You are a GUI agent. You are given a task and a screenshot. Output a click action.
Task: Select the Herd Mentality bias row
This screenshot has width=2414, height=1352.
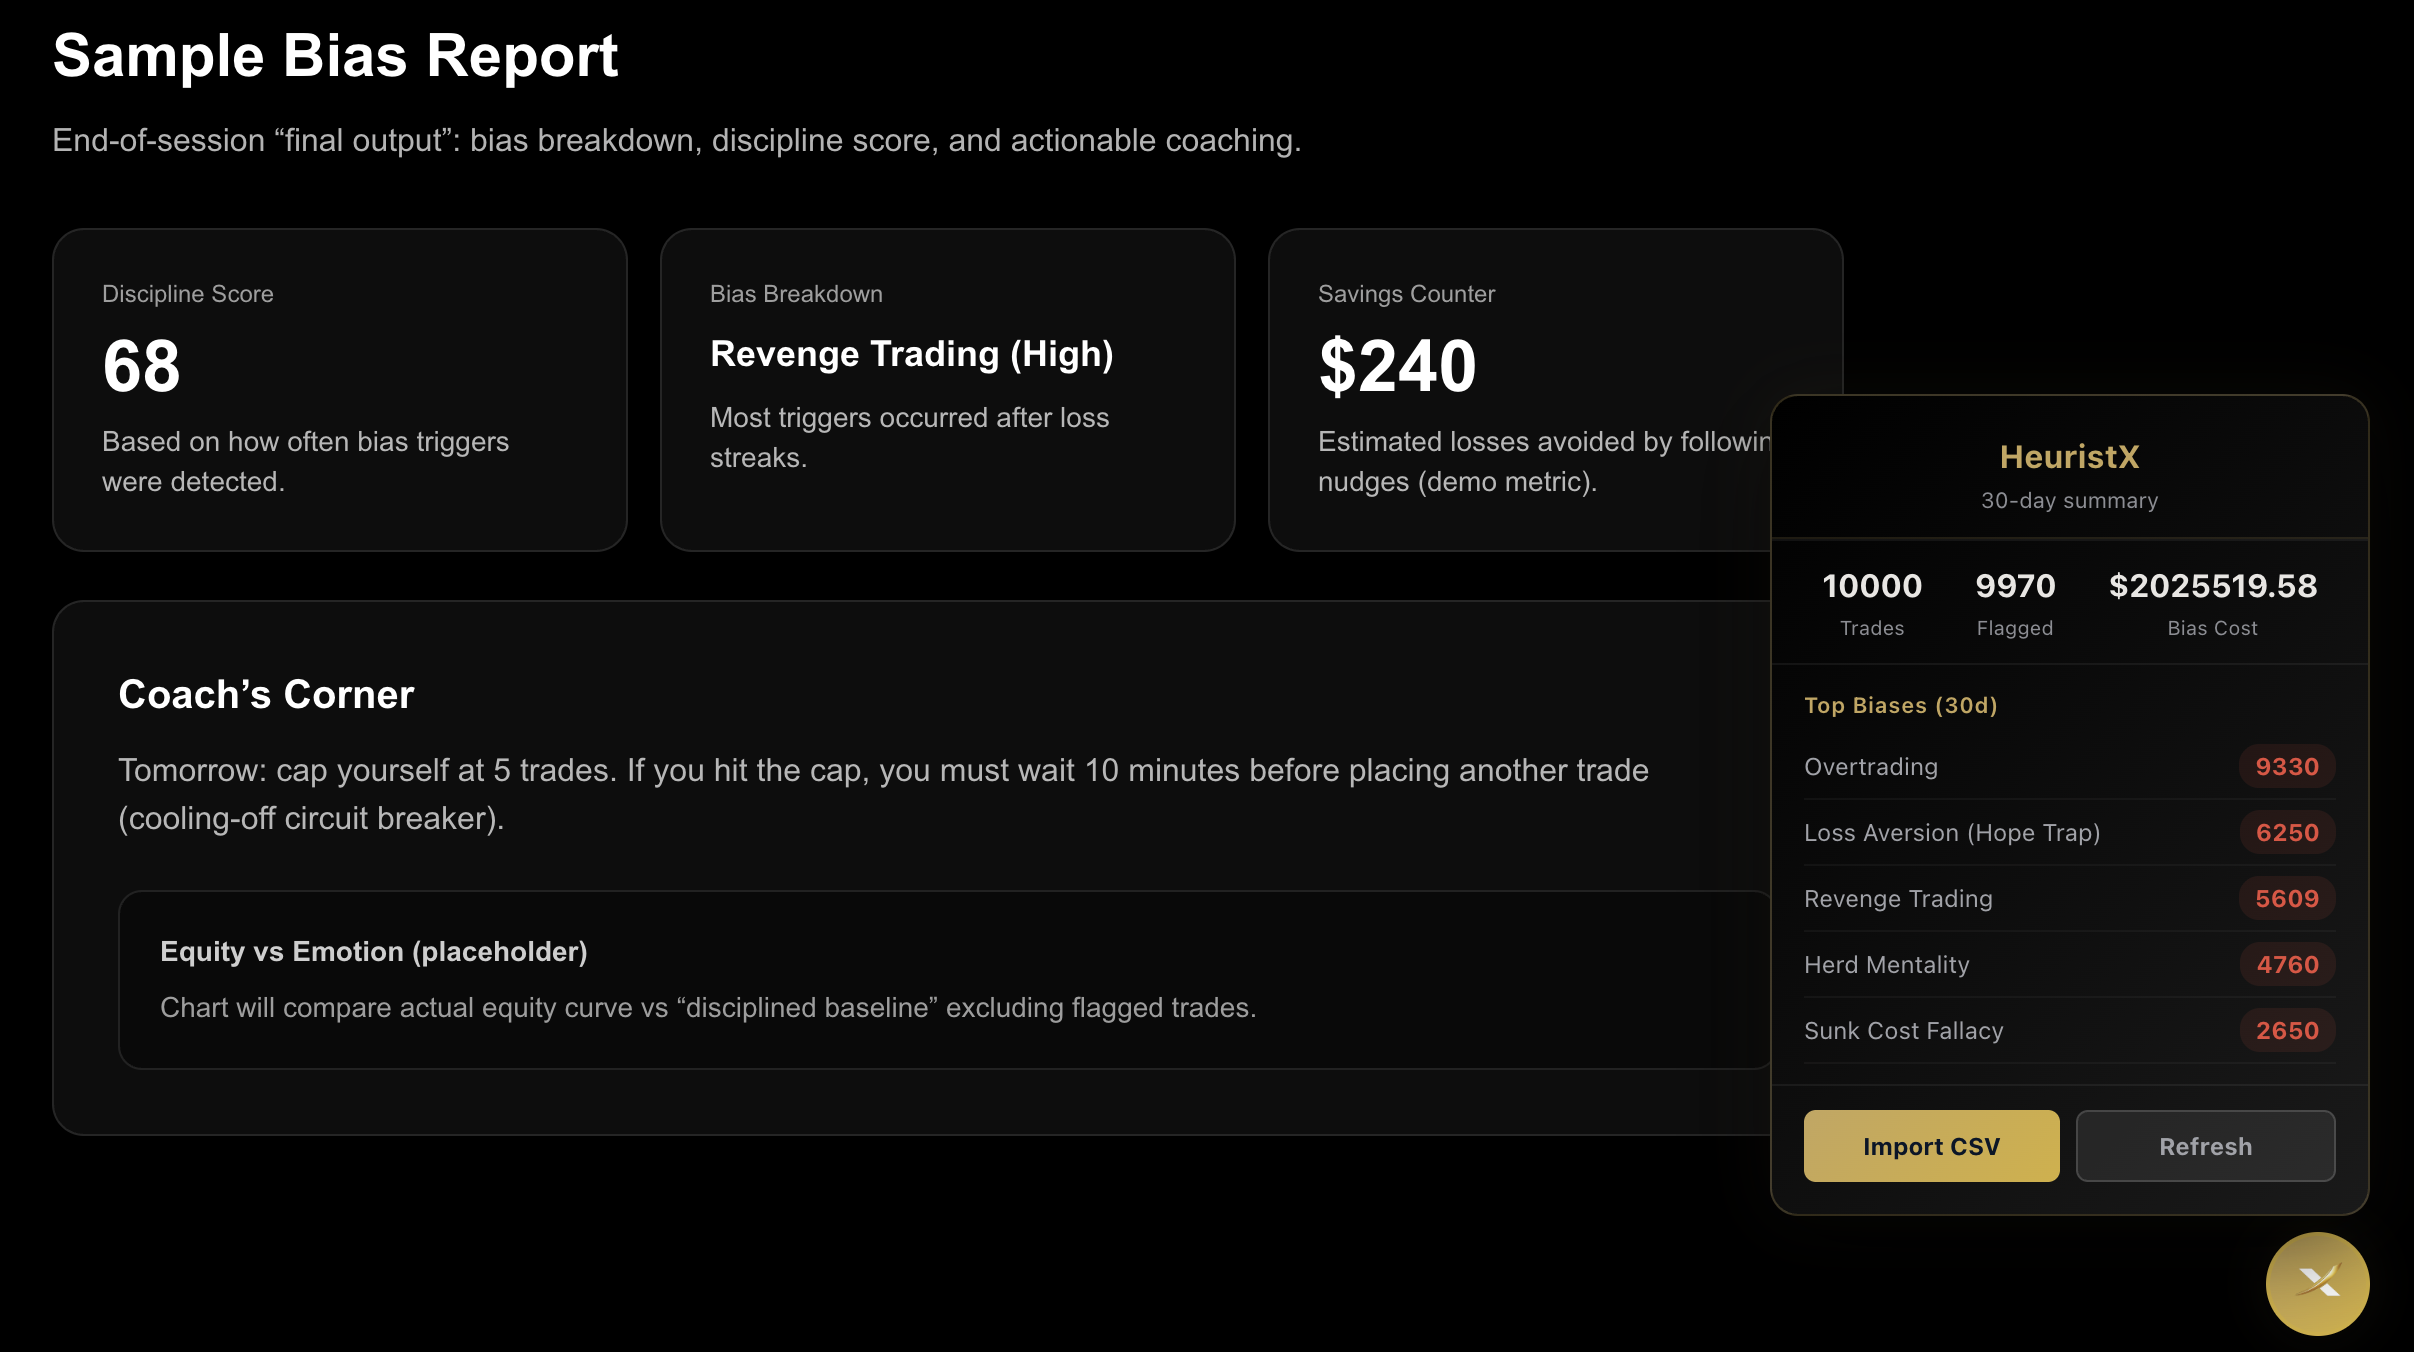(1886, 965)
